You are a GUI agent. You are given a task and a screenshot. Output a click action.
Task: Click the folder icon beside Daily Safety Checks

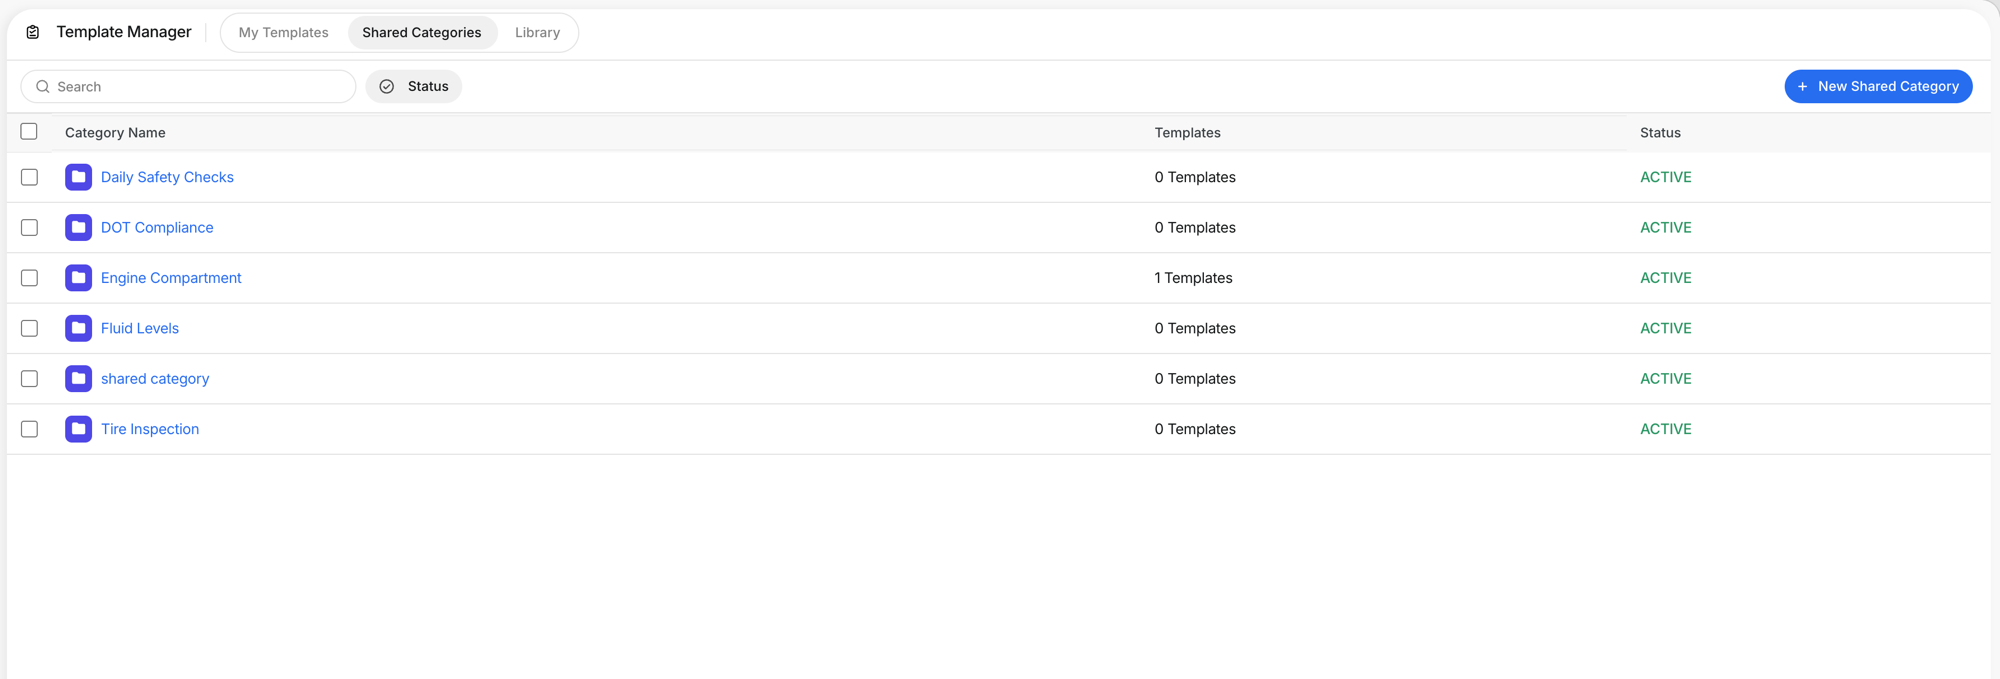78,177
